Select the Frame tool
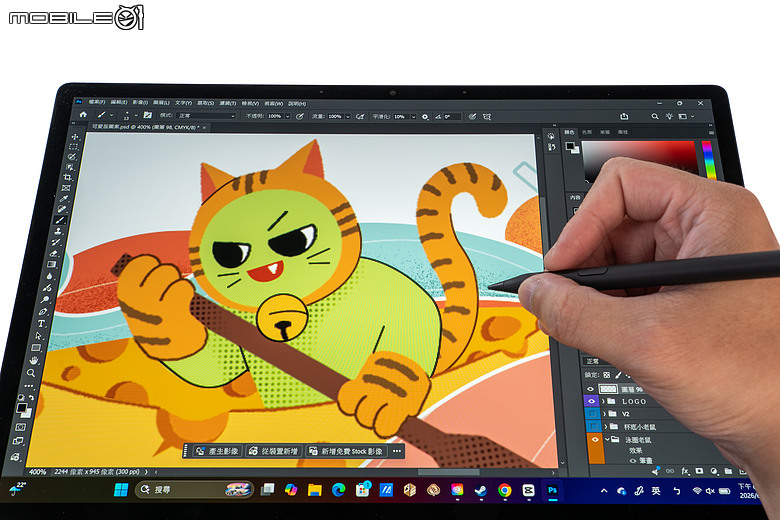This screenshot has width=780, height=520. [66, 188]
